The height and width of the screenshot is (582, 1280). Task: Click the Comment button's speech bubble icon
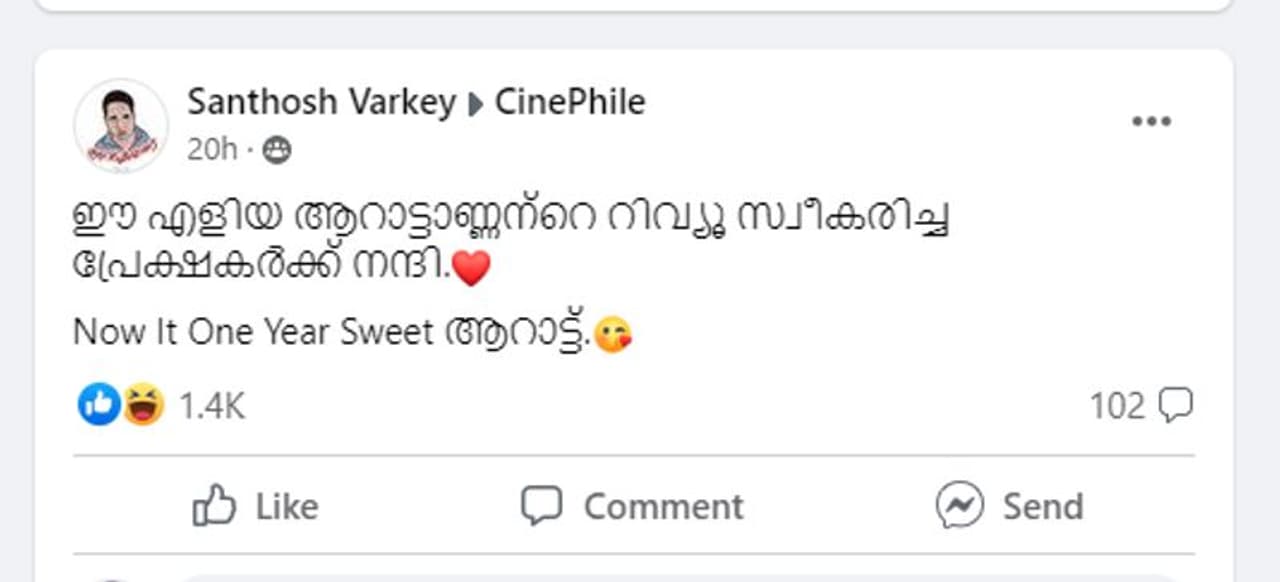coord(542,505)
